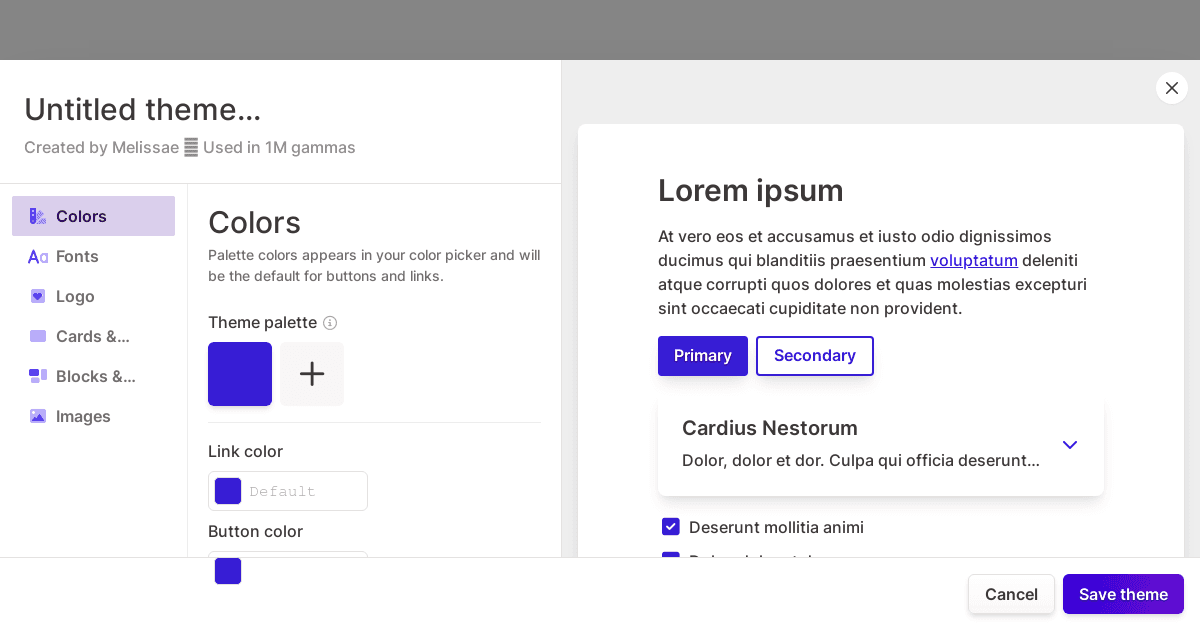
Task: Click the Primary preview button
Action: coord(703,356)
